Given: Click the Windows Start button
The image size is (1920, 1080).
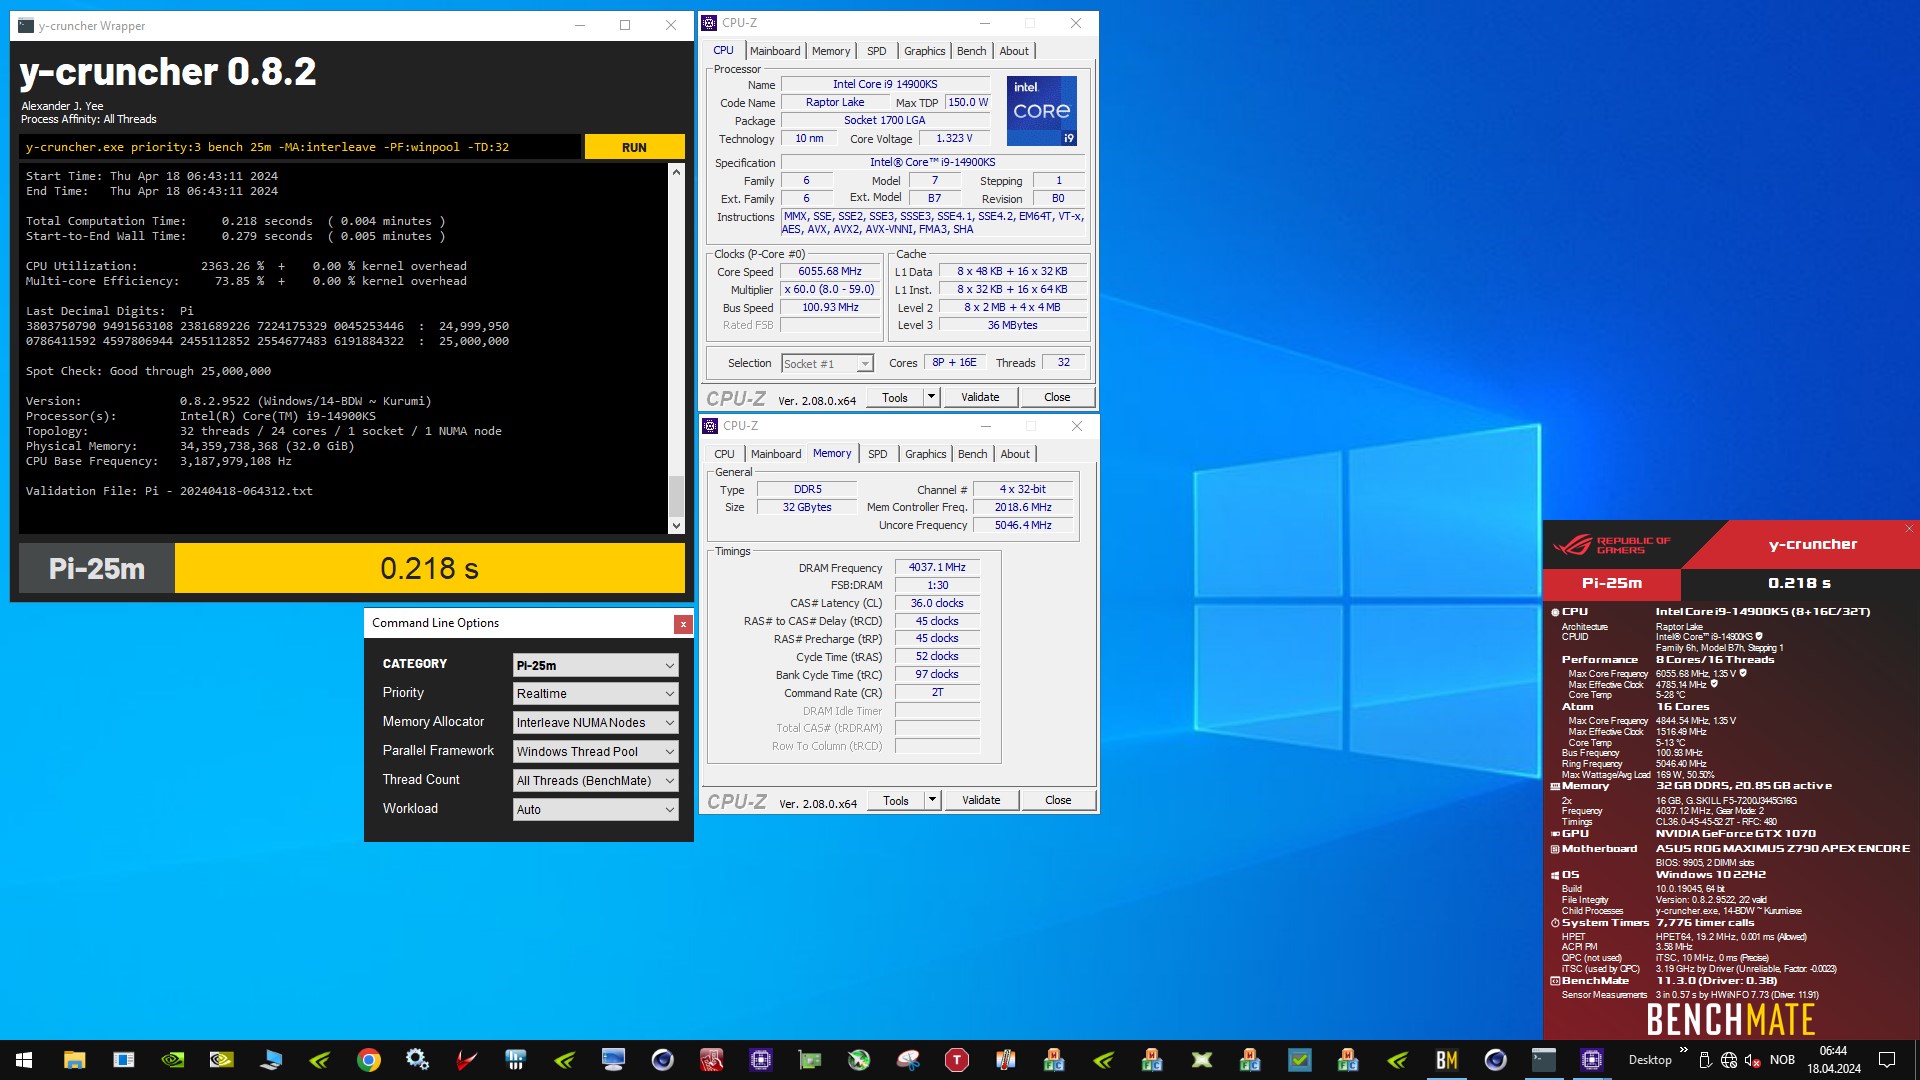Looking at the screenshot, I should (24, 1060).
